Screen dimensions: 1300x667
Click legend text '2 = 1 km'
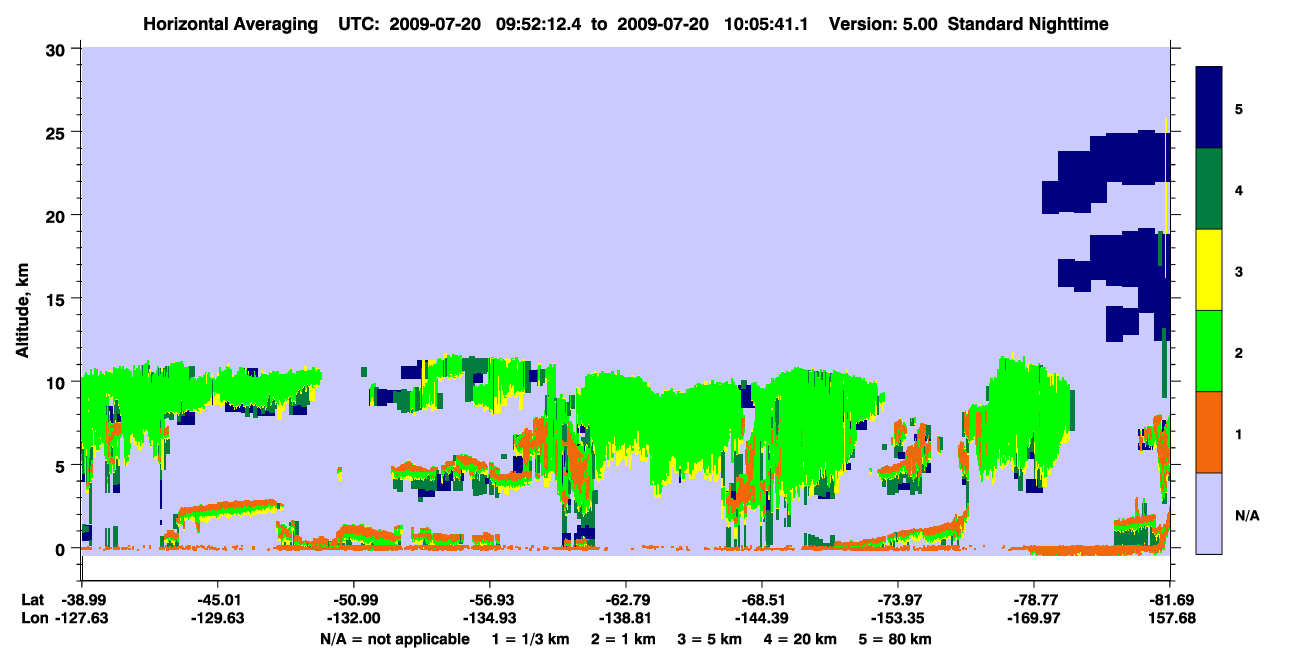(625, 639)
